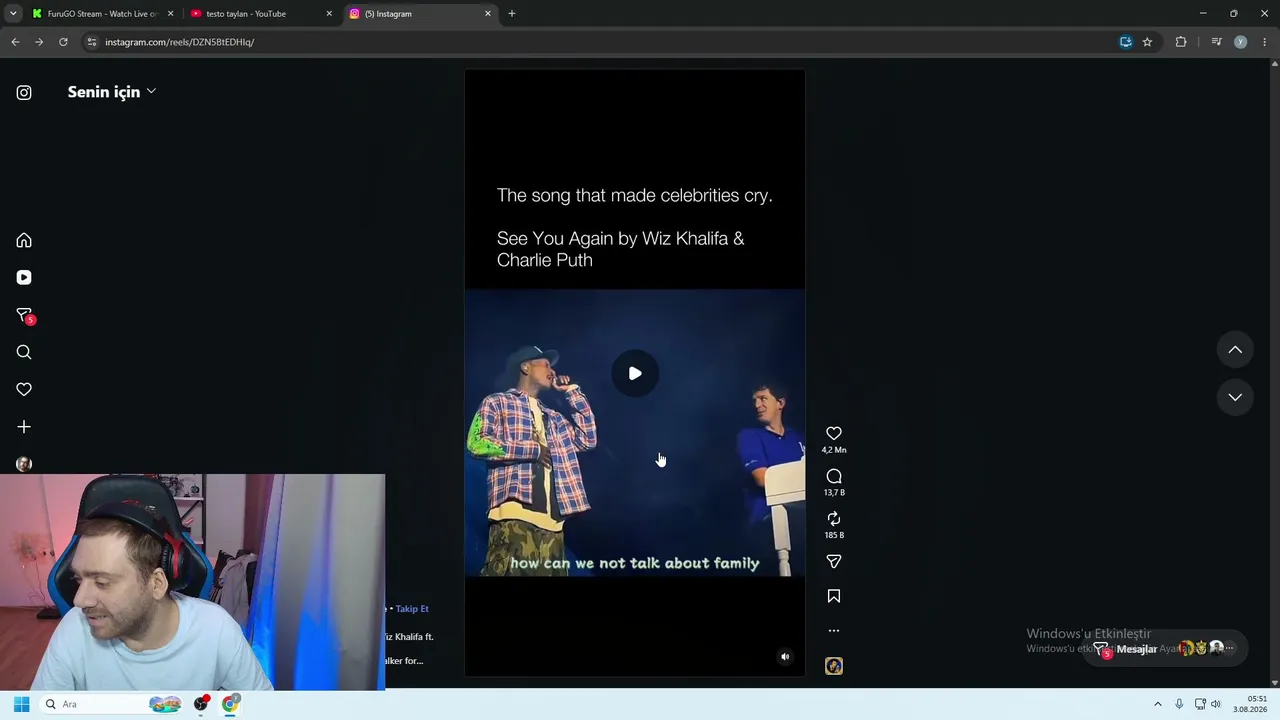Show hidden tray icons chevron
The height and width of the screenshot is (720, 1280).
(x=1158, y=704)
